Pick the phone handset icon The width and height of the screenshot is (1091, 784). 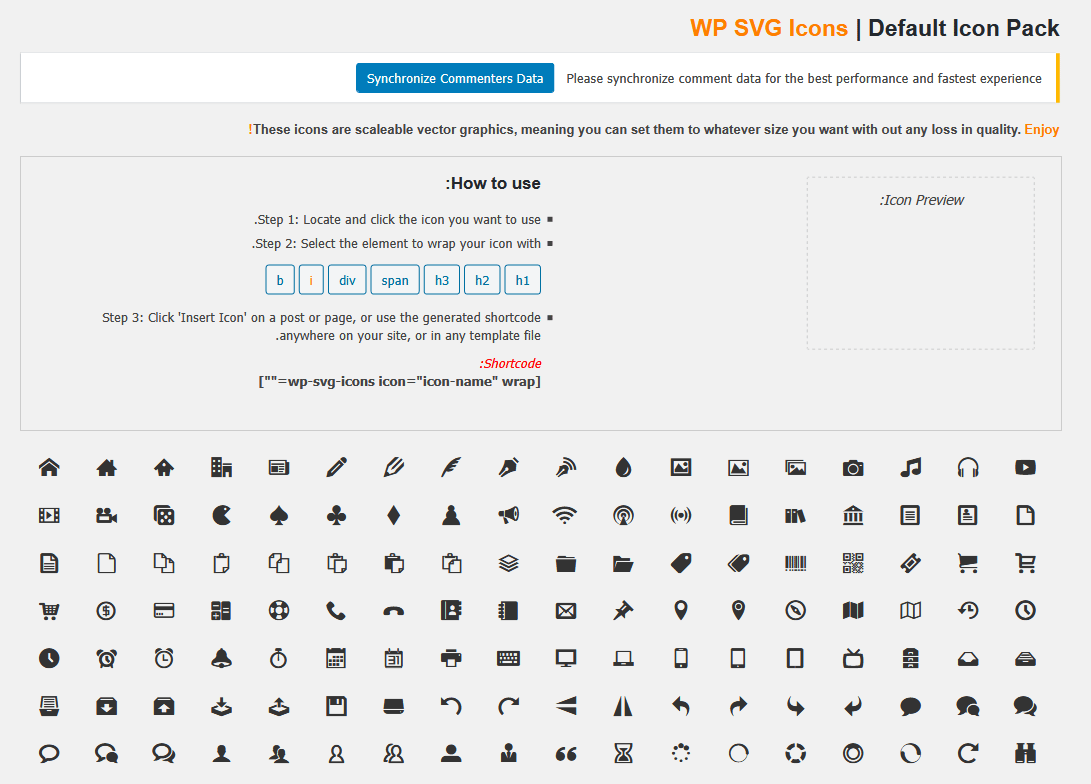336,611
